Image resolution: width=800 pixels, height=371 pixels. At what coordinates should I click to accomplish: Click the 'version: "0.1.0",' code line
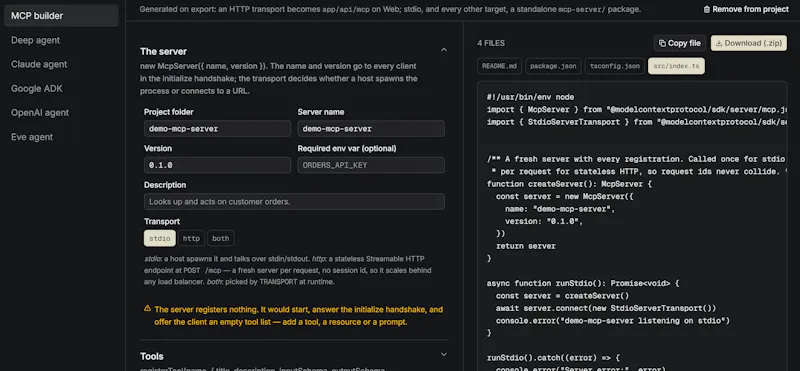click(x=544, y=221)
